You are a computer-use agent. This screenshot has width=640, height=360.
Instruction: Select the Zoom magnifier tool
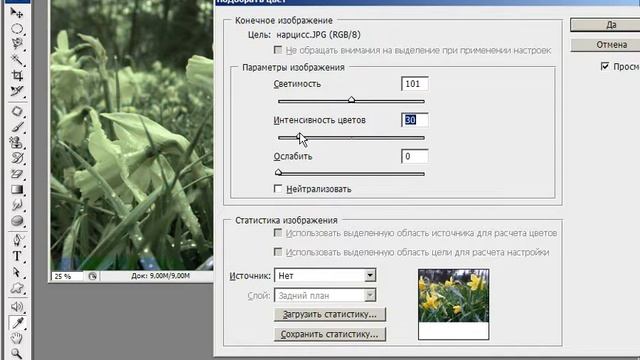17,353
